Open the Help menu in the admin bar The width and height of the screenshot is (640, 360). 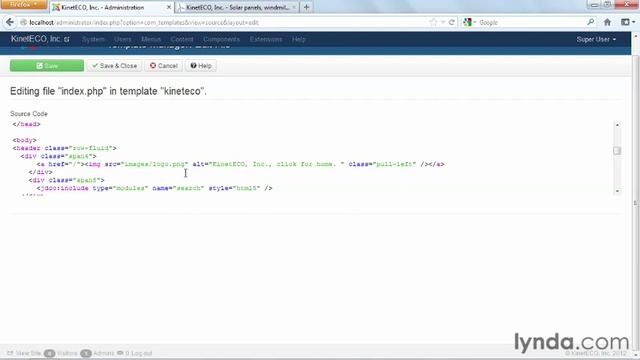pos(299,40)
